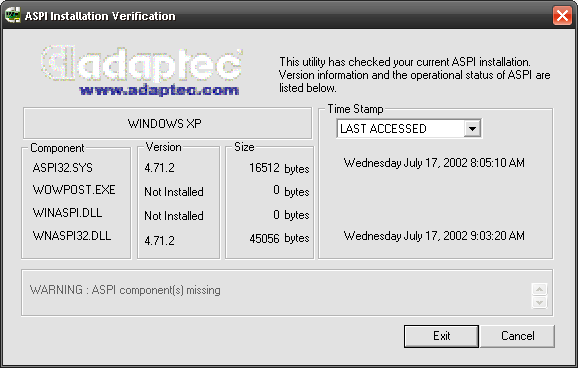Screen dimensions: 578x368
Task: Click the WNASPI32.DLL version 4.71.2 value
Action: tap(159, 240)
